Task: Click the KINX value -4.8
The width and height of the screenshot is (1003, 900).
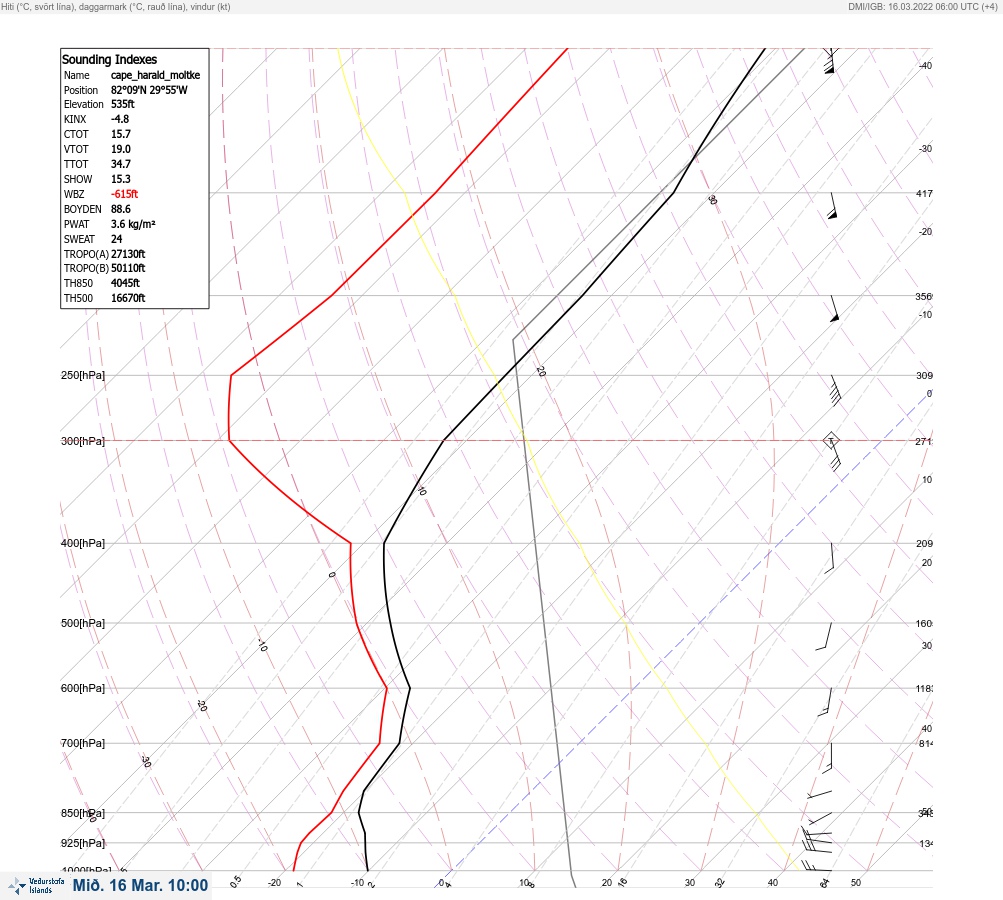Action: pos(120,119)
